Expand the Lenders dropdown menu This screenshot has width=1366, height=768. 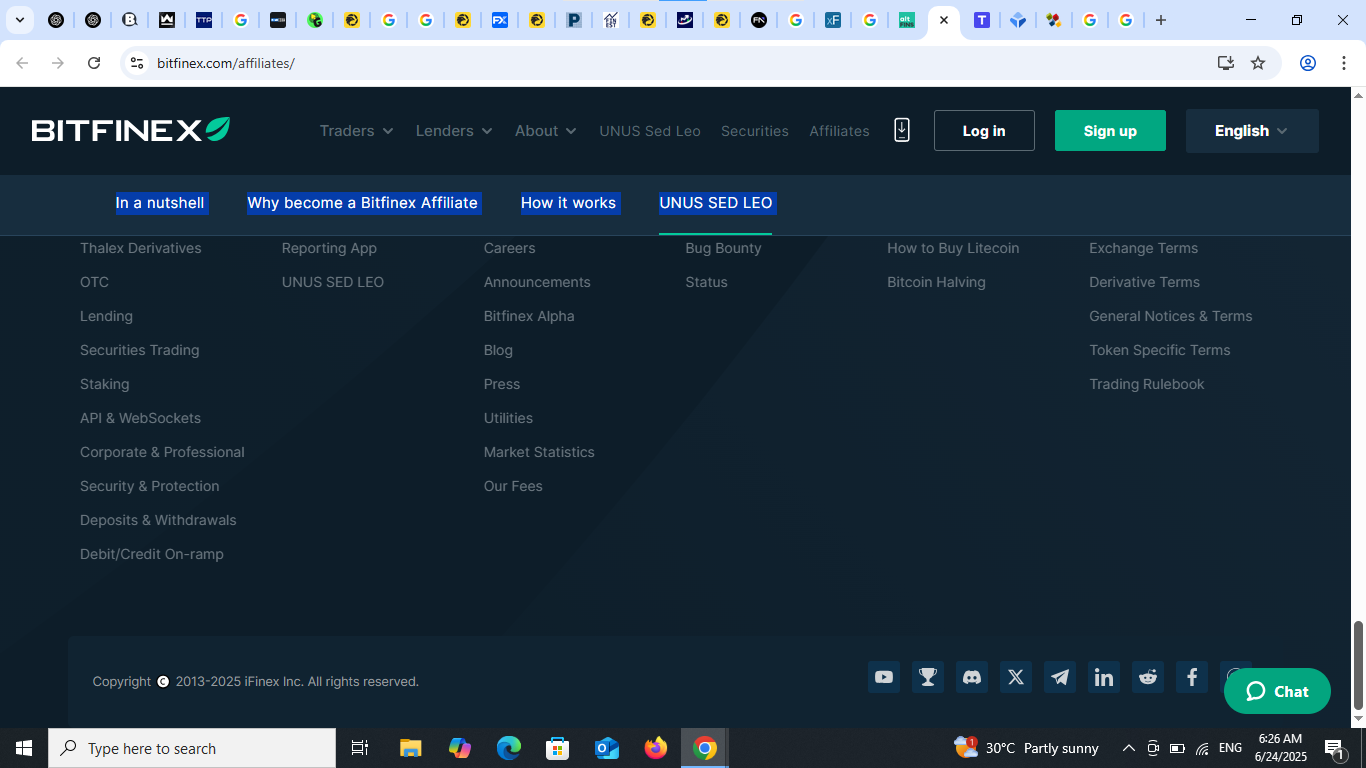coord(454,131)
